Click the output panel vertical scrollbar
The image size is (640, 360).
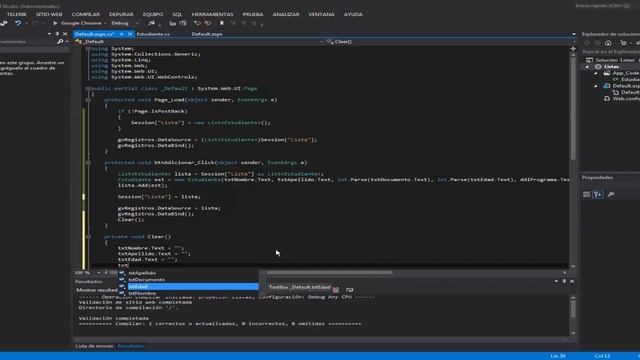click(x=573, y=309)
